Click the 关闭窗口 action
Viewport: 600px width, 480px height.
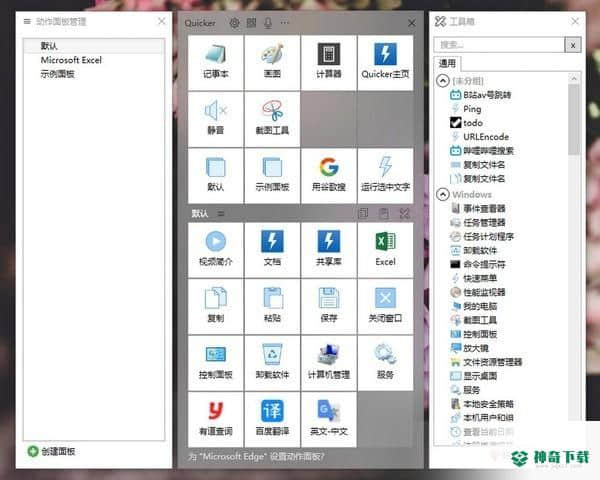tap(385, 307)
